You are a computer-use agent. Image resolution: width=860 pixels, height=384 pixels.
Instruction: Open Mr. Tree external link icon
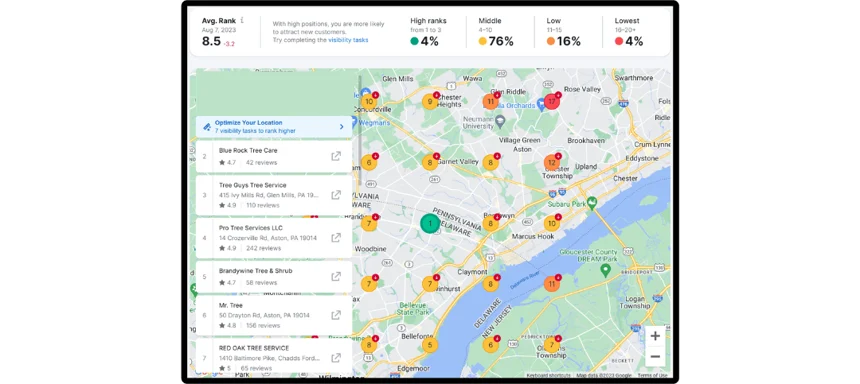[336, 315]
